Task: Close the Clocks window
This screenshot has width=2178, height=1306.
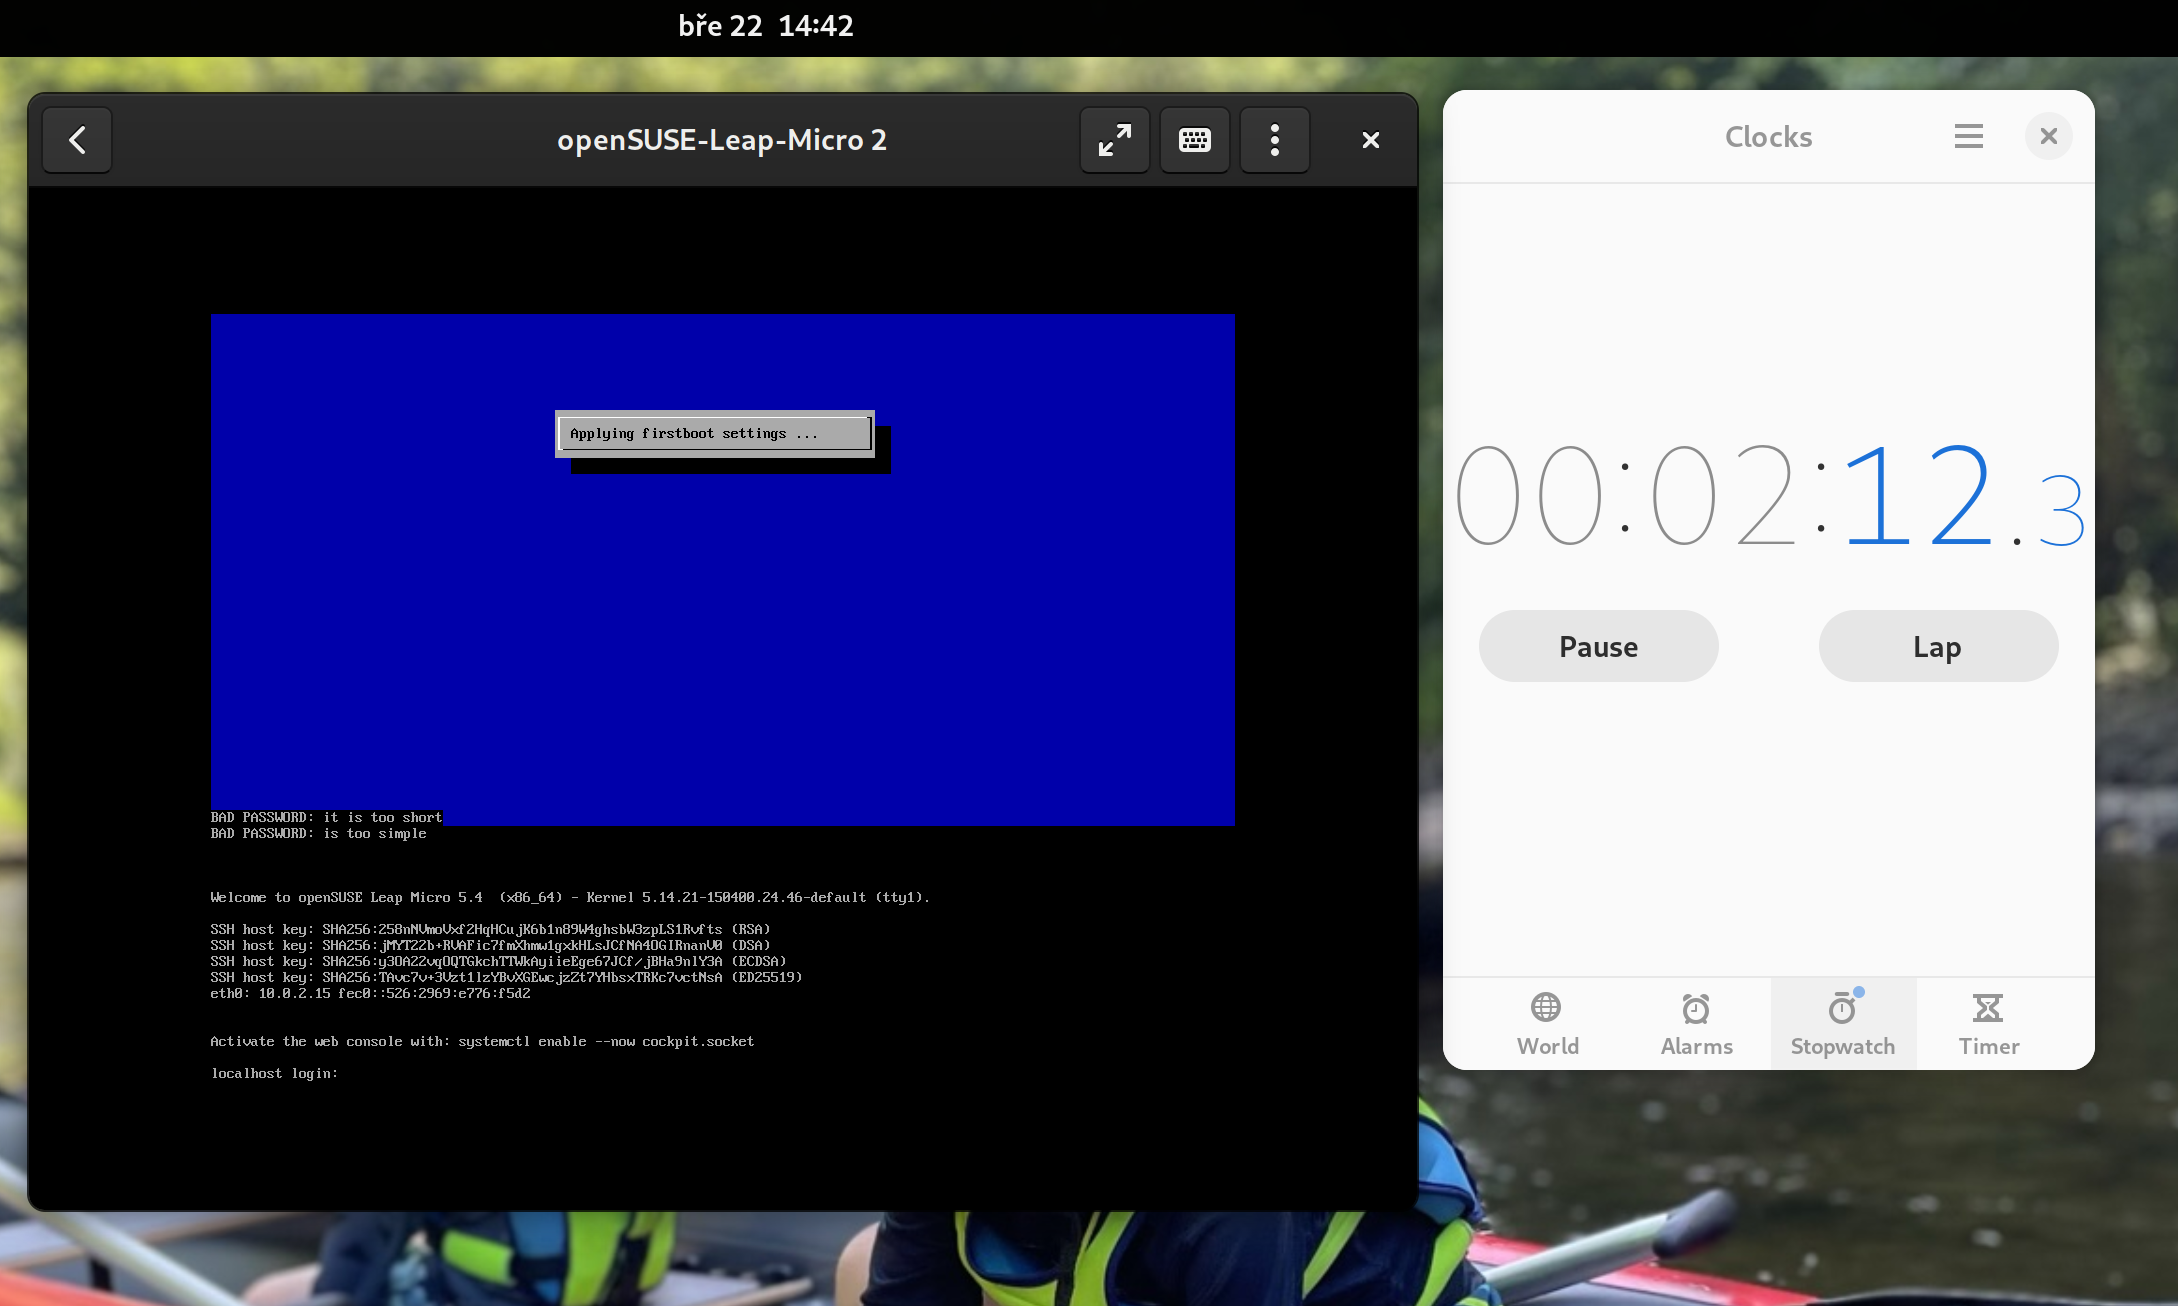Action: [x=2048, y=136]
